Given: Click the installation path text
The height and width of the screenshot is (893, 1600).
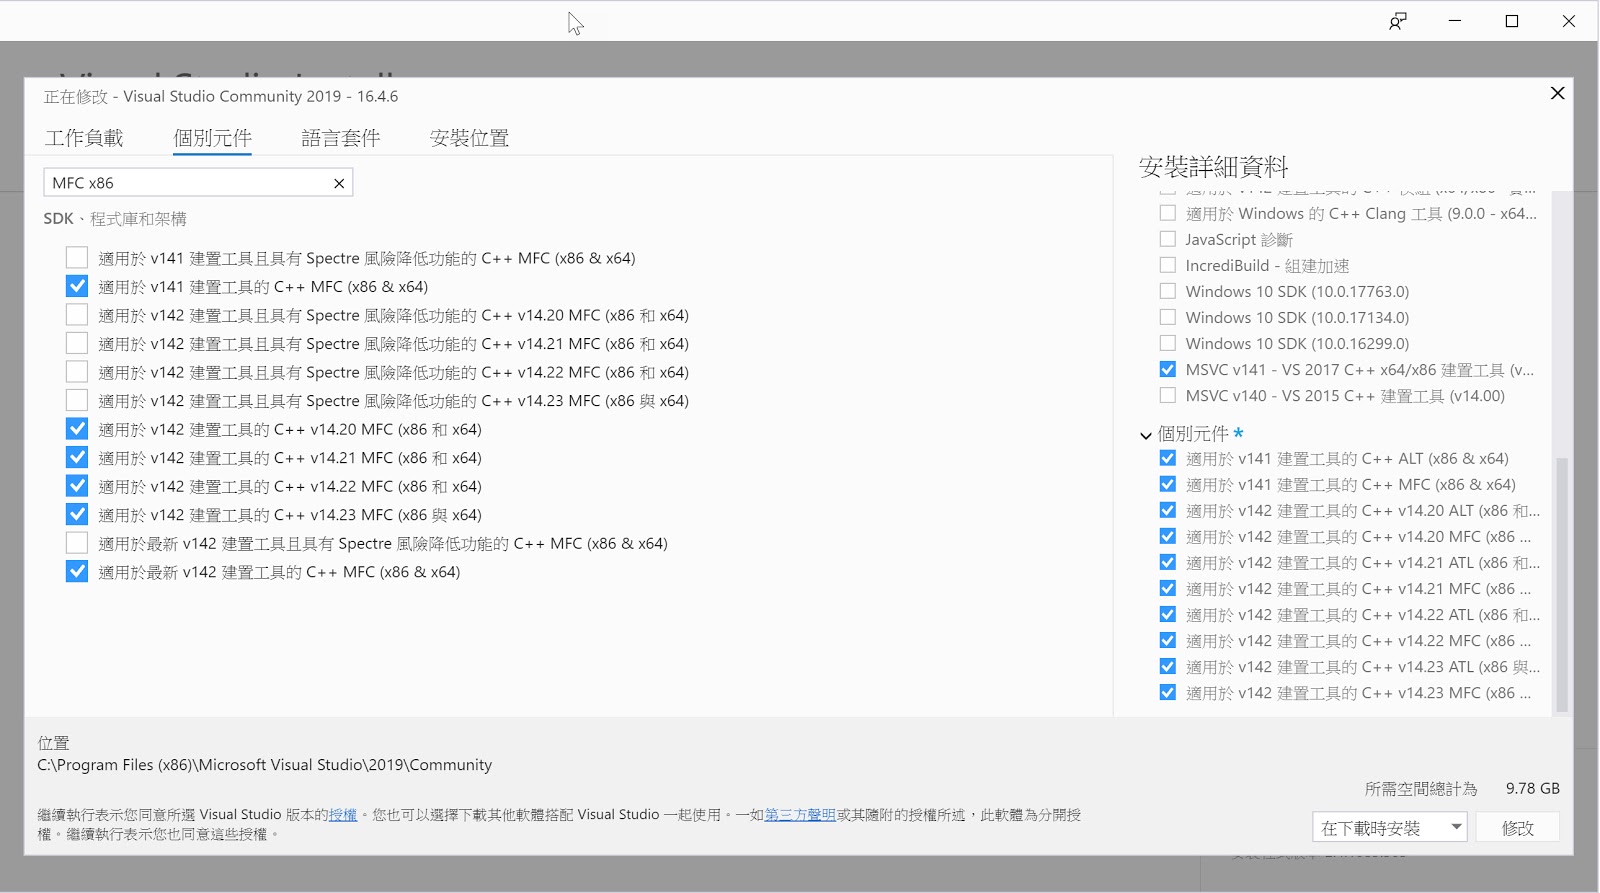Looking at the screenshot, I should (x=265, y=765).
